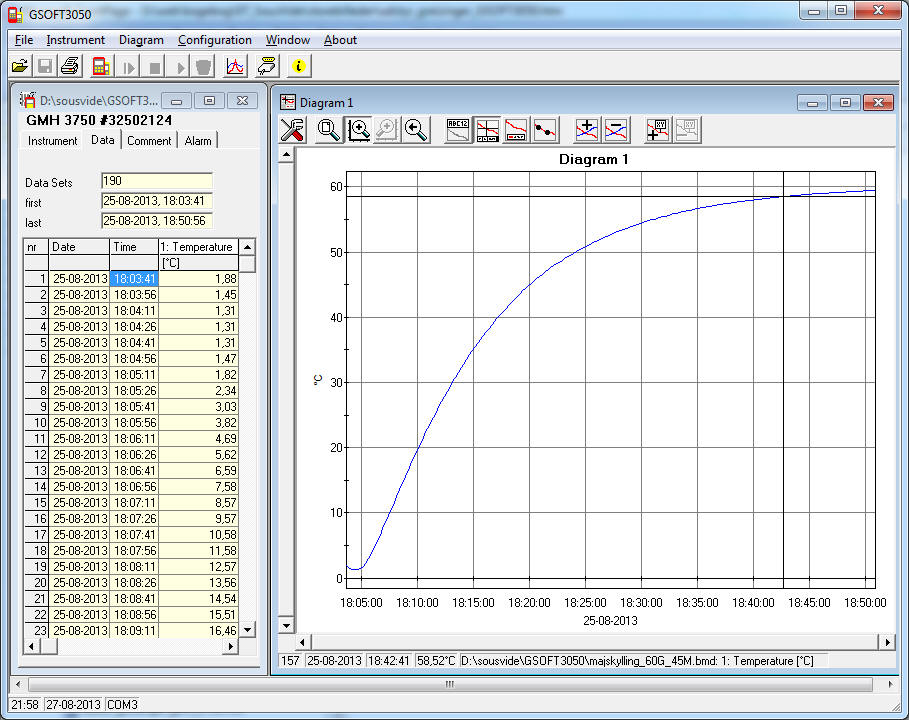Click the diagram horizontal scroll left arrow

[302, 642]
